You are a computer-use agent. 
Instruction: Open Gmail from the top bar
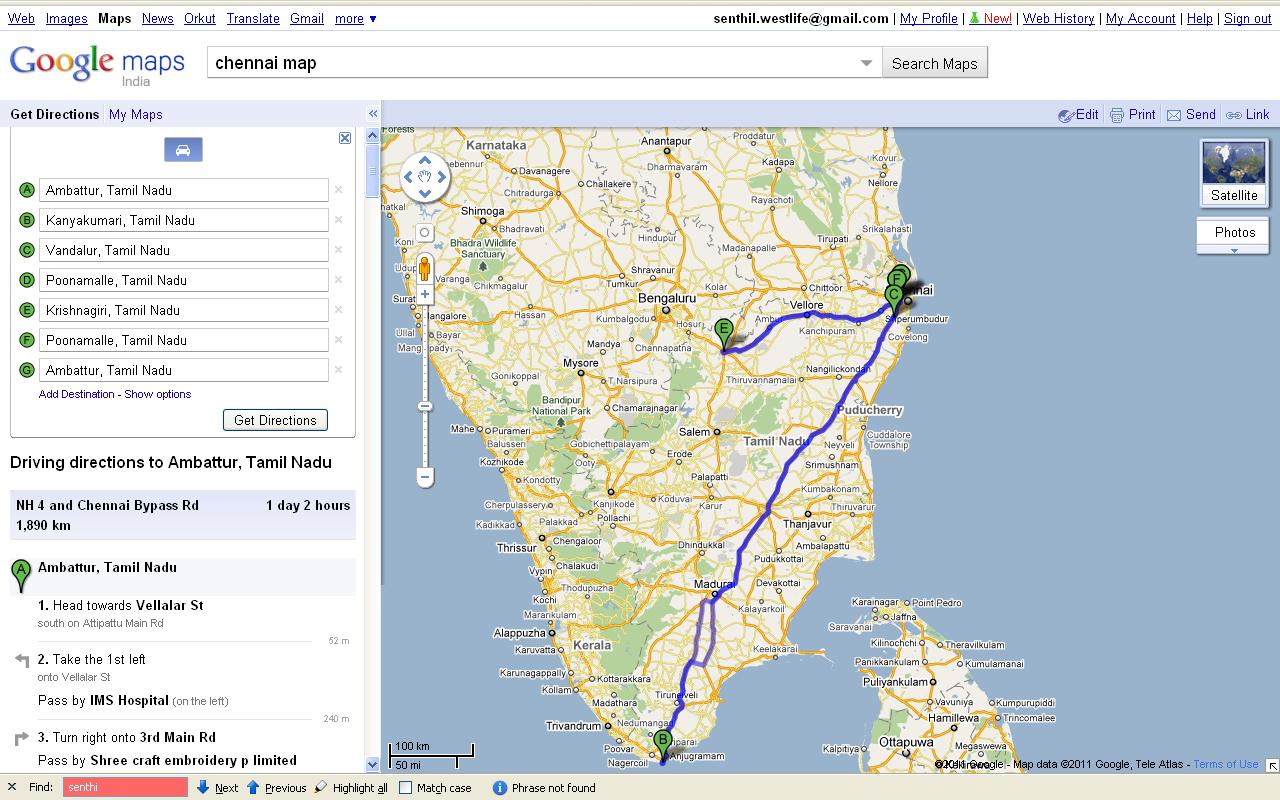(x=307, y=18)
